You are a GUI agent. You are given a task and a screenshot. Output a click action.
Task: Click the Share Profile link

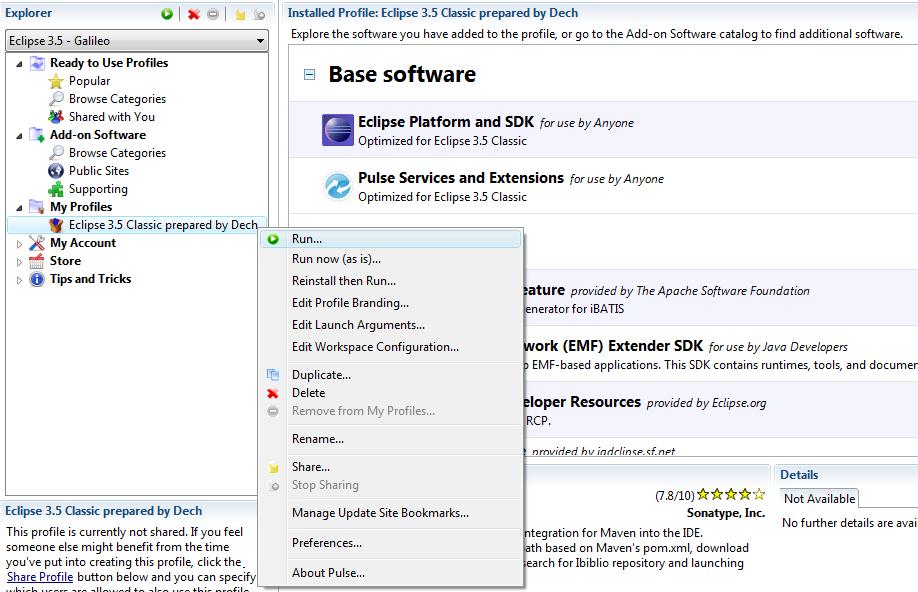click(x=40, y=577)
